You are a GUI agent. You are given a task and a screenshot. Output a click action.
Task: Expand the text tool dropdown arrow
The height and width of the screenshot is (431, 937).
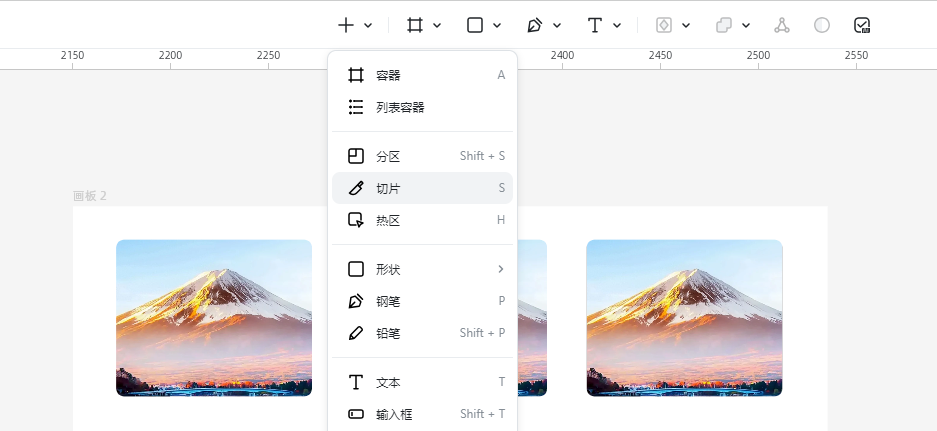(617, 25)
